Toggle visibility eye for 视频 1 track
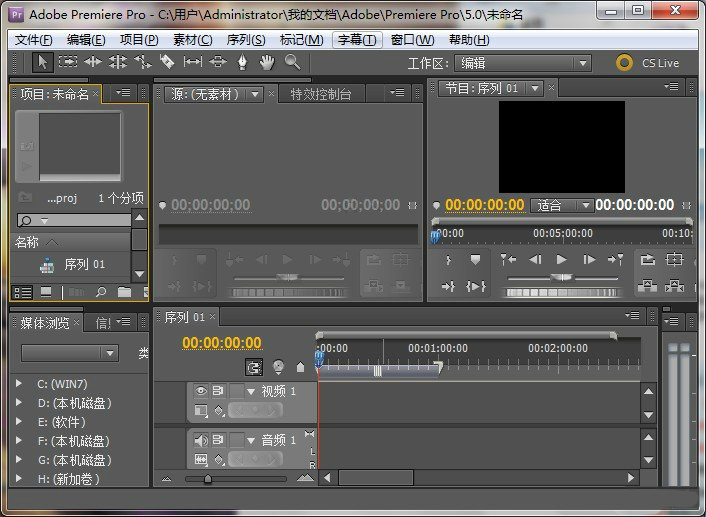706x517 pixels. pyautogui.click(x=201, y=391)
